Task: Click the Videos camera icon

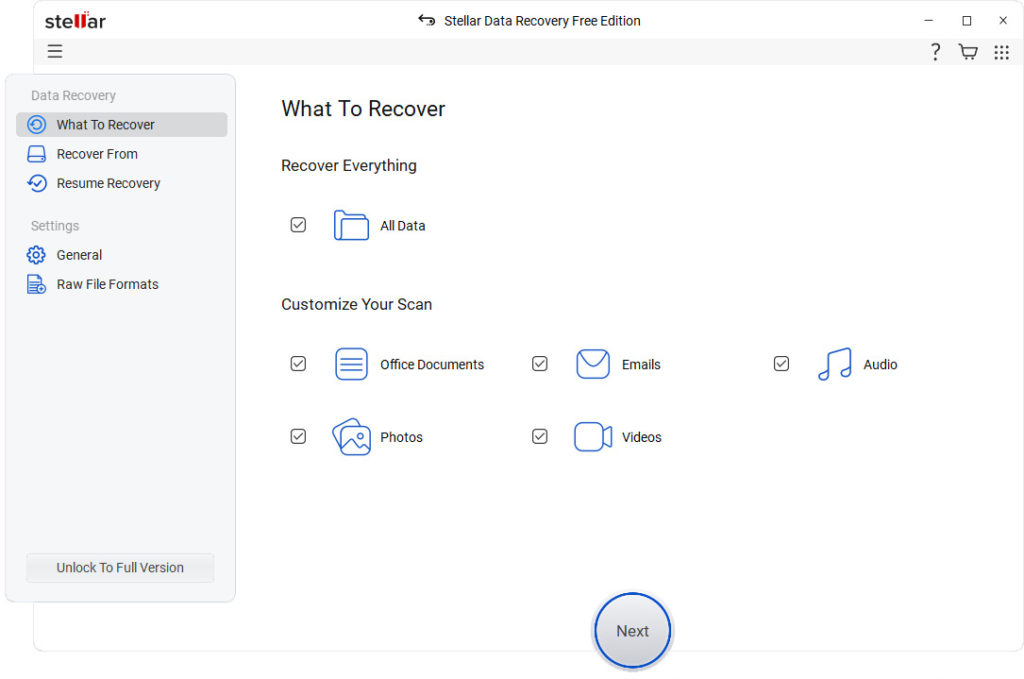Action: pyautogui.click(x=593, y=437)
